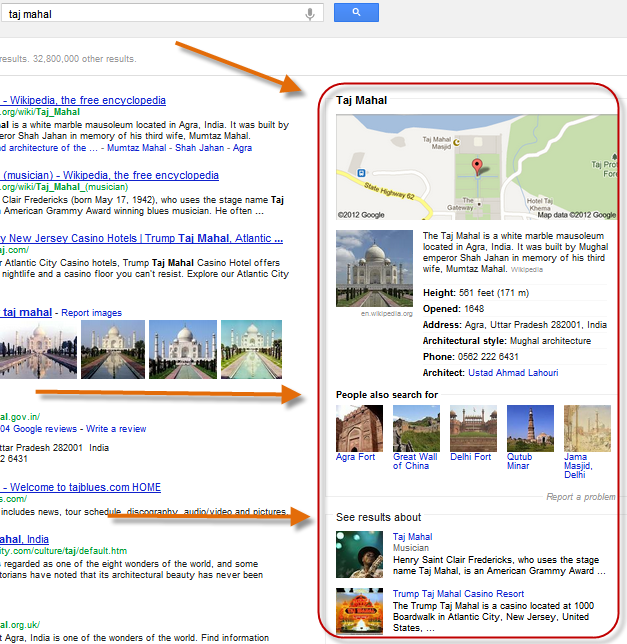
Task: Open the Jama Masjid, Delhi link
Action: pyautogui.click(x=578, y=466)
